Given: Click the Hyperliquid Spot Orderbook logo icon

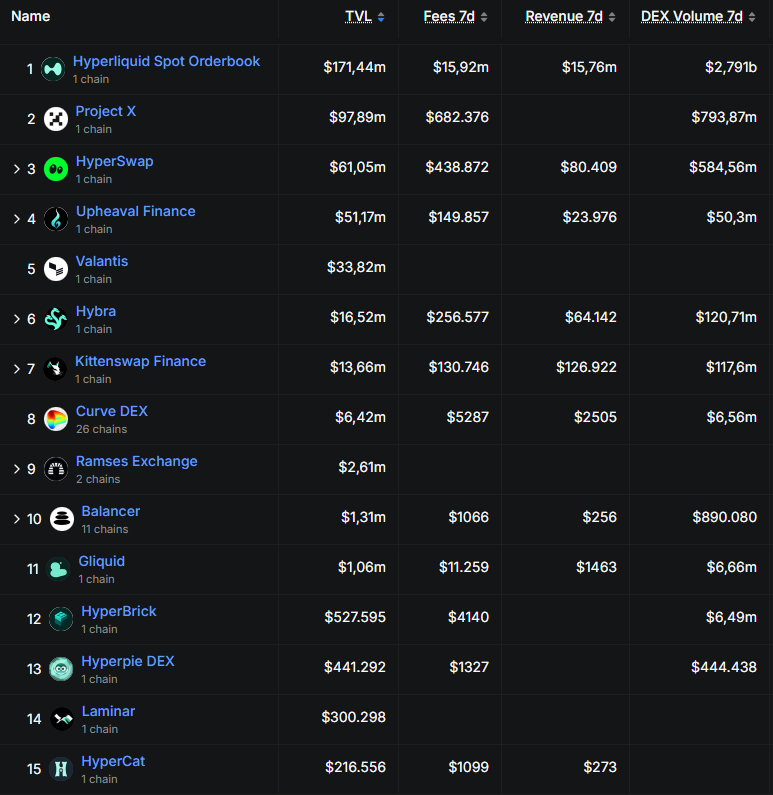Looking at the screenshot, I should click(x=53, y=69).
